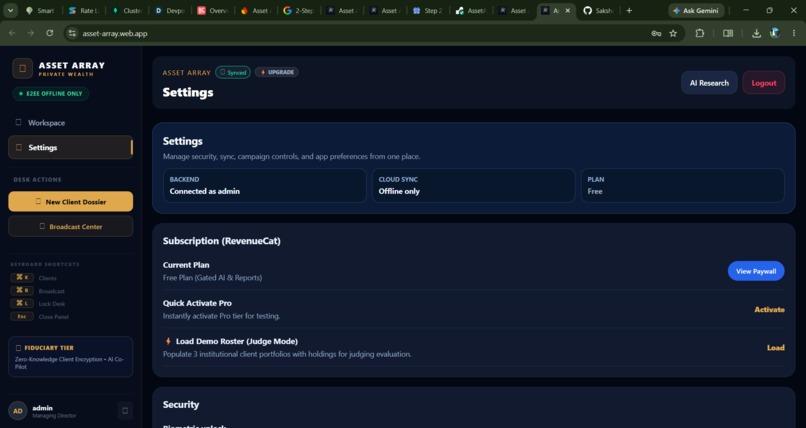806x428 pixels.
Task: Click the Backend Connected as admin card
Action: click(x=265, y=185)
